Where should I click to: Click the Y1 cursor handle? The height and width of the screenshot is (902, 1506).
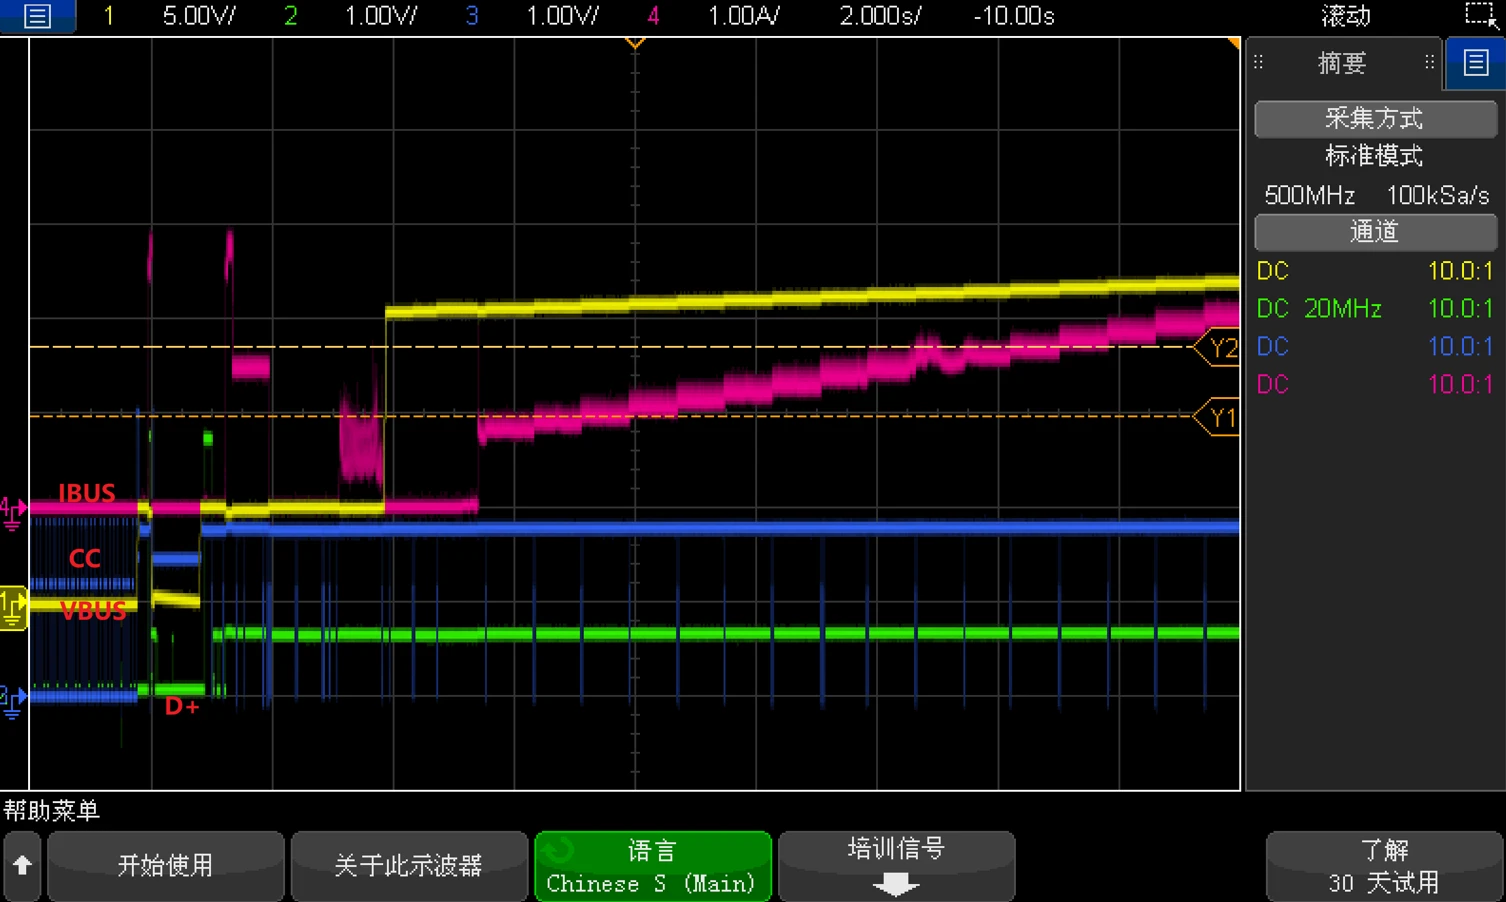pos(1219,417)
